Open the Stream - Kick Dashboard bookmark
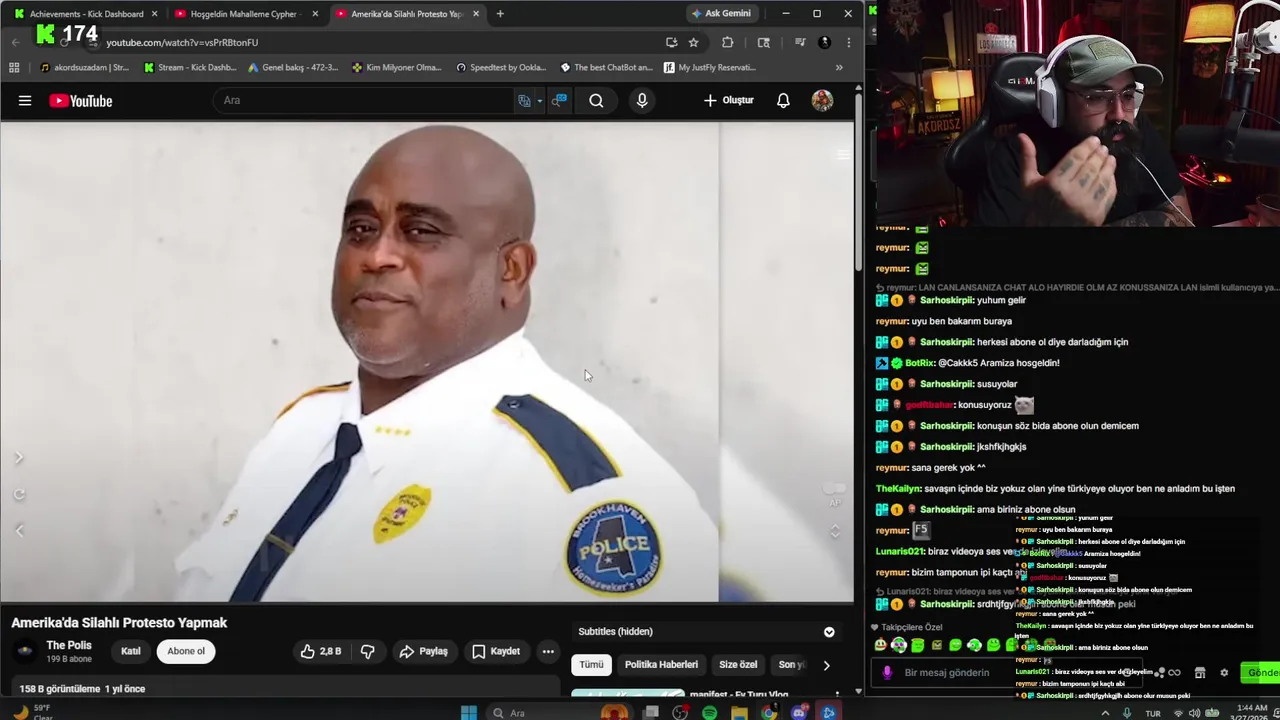Screen dimensions: 1280x720 [x=190, y=68]
